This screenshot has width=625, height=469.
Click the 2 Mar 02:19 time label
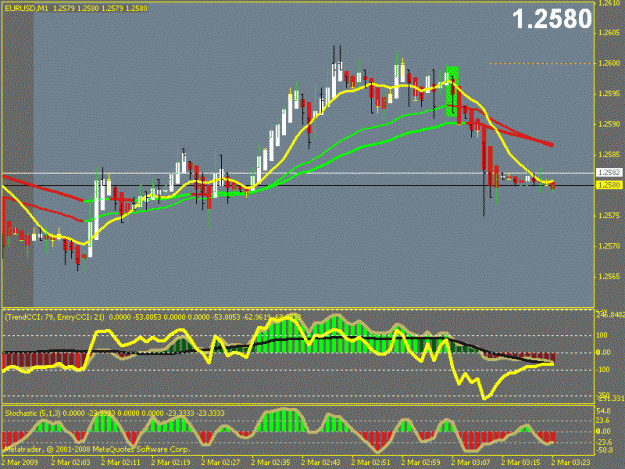[171, 463]
